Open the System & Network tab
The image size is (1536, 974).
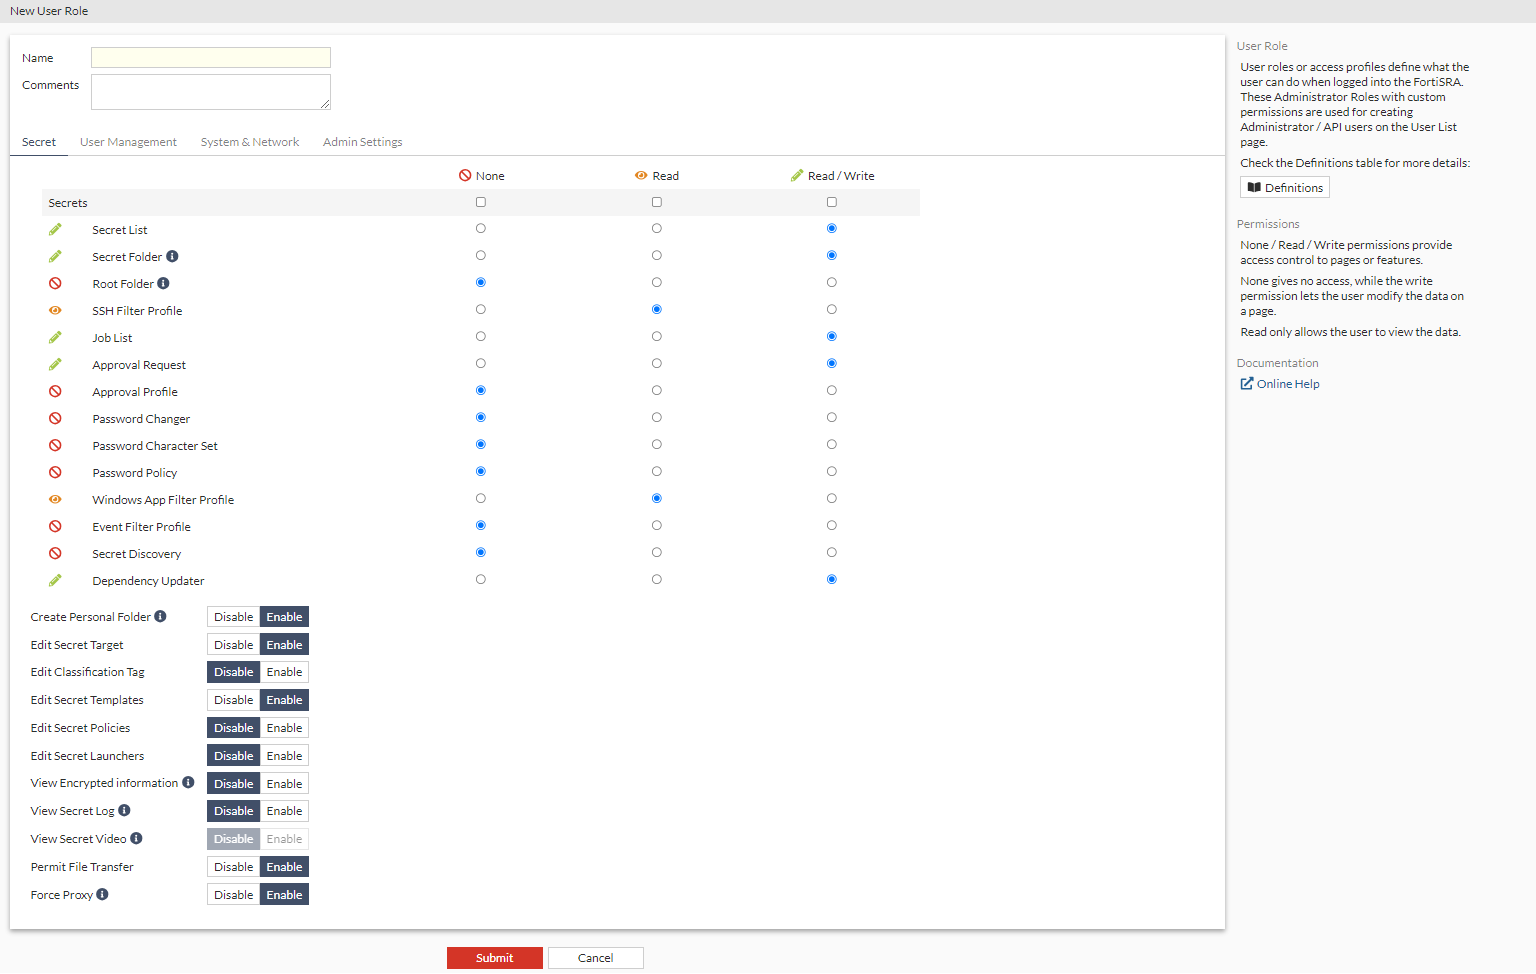pos(250,142)
